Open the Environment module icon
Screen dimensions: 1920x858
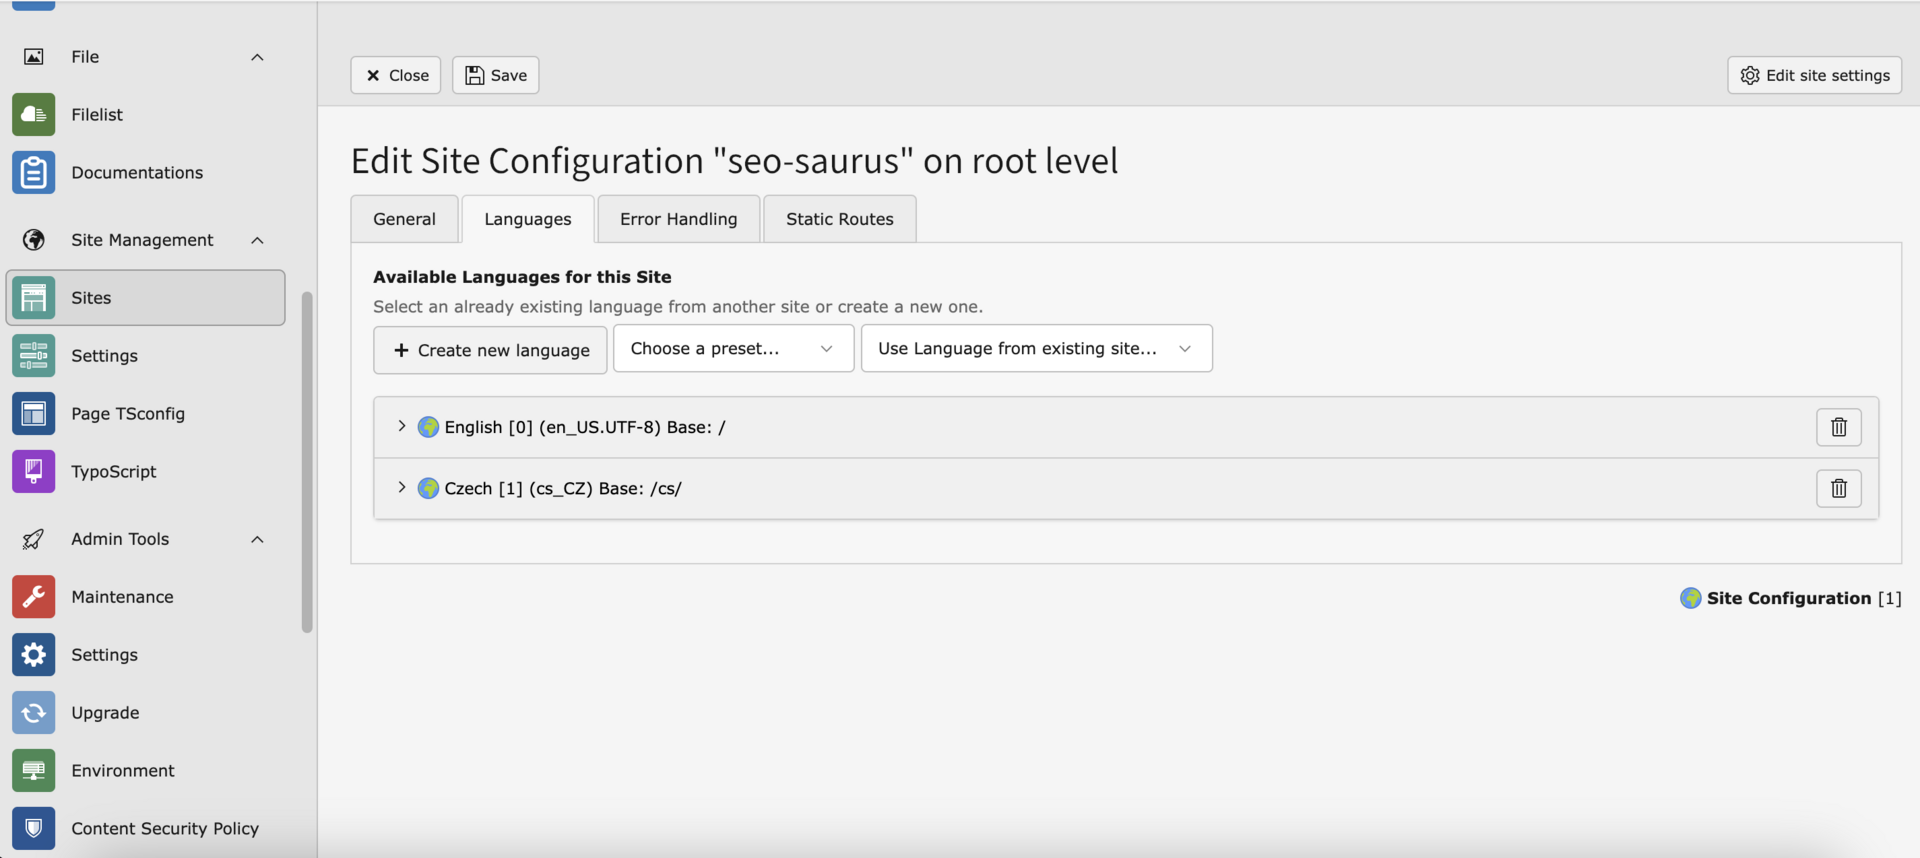coord(33,770)
